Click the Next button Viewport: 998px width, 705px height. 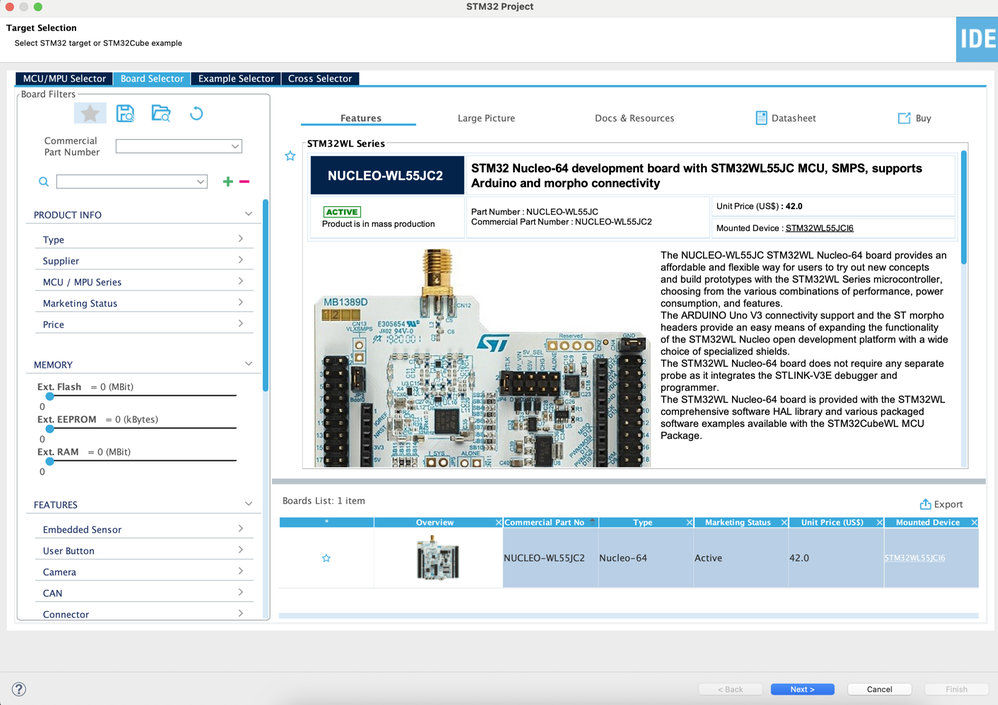point(803,689)
